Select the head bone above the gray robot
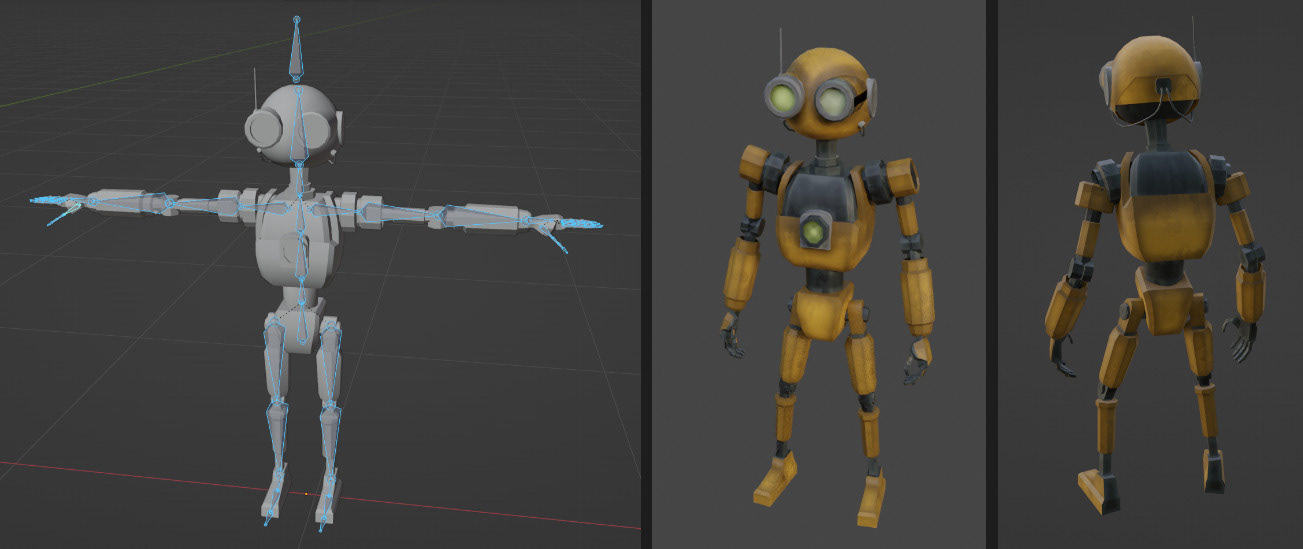This screenshot has height=549, width=1303. point(296,50)
